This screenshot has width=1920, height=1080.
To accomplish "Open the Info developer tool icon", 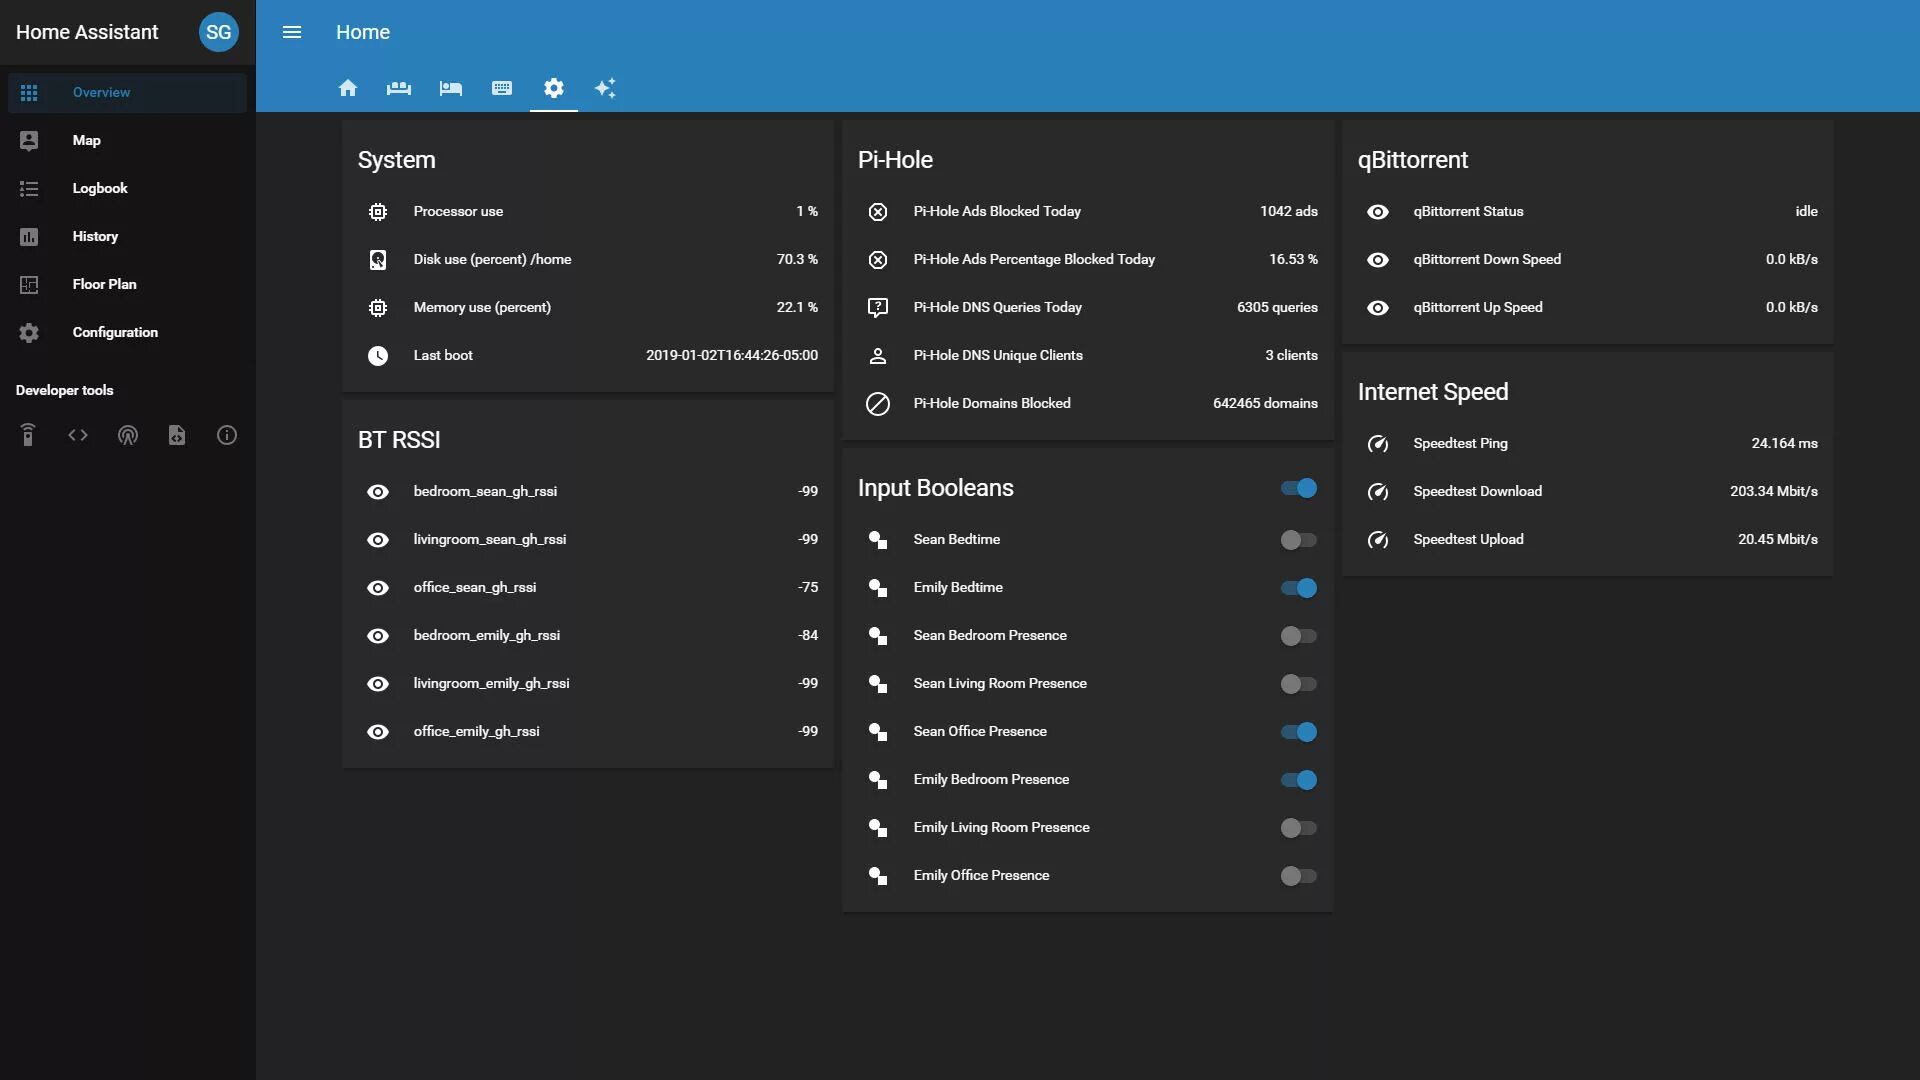I will (x=227, y=435).
